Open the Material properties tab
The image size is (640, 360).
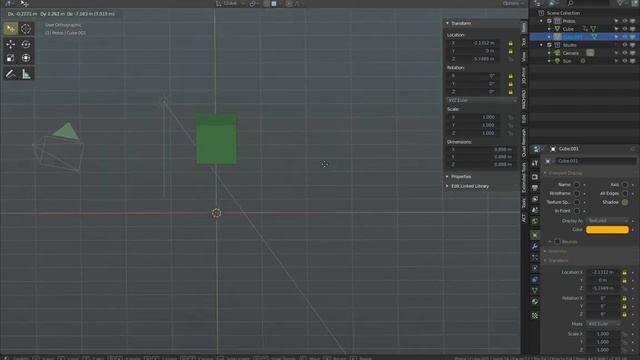tap(535, 302)
